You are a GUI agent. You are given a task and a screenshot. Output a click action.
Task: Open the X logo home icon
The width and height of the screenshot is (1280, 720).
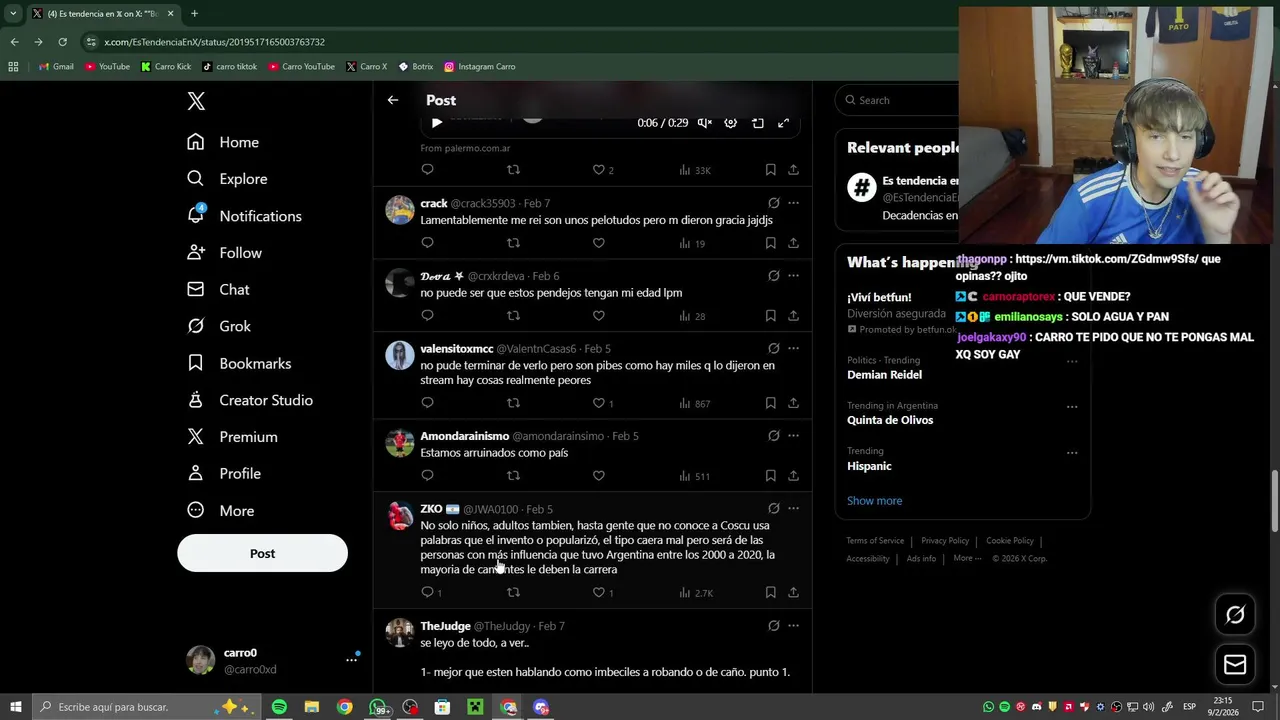196,101
